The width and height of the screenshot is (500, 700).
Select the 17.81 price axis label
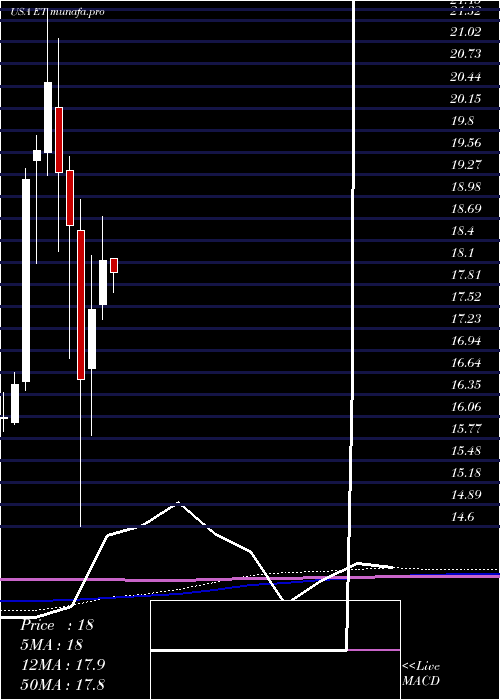point(466,274)
